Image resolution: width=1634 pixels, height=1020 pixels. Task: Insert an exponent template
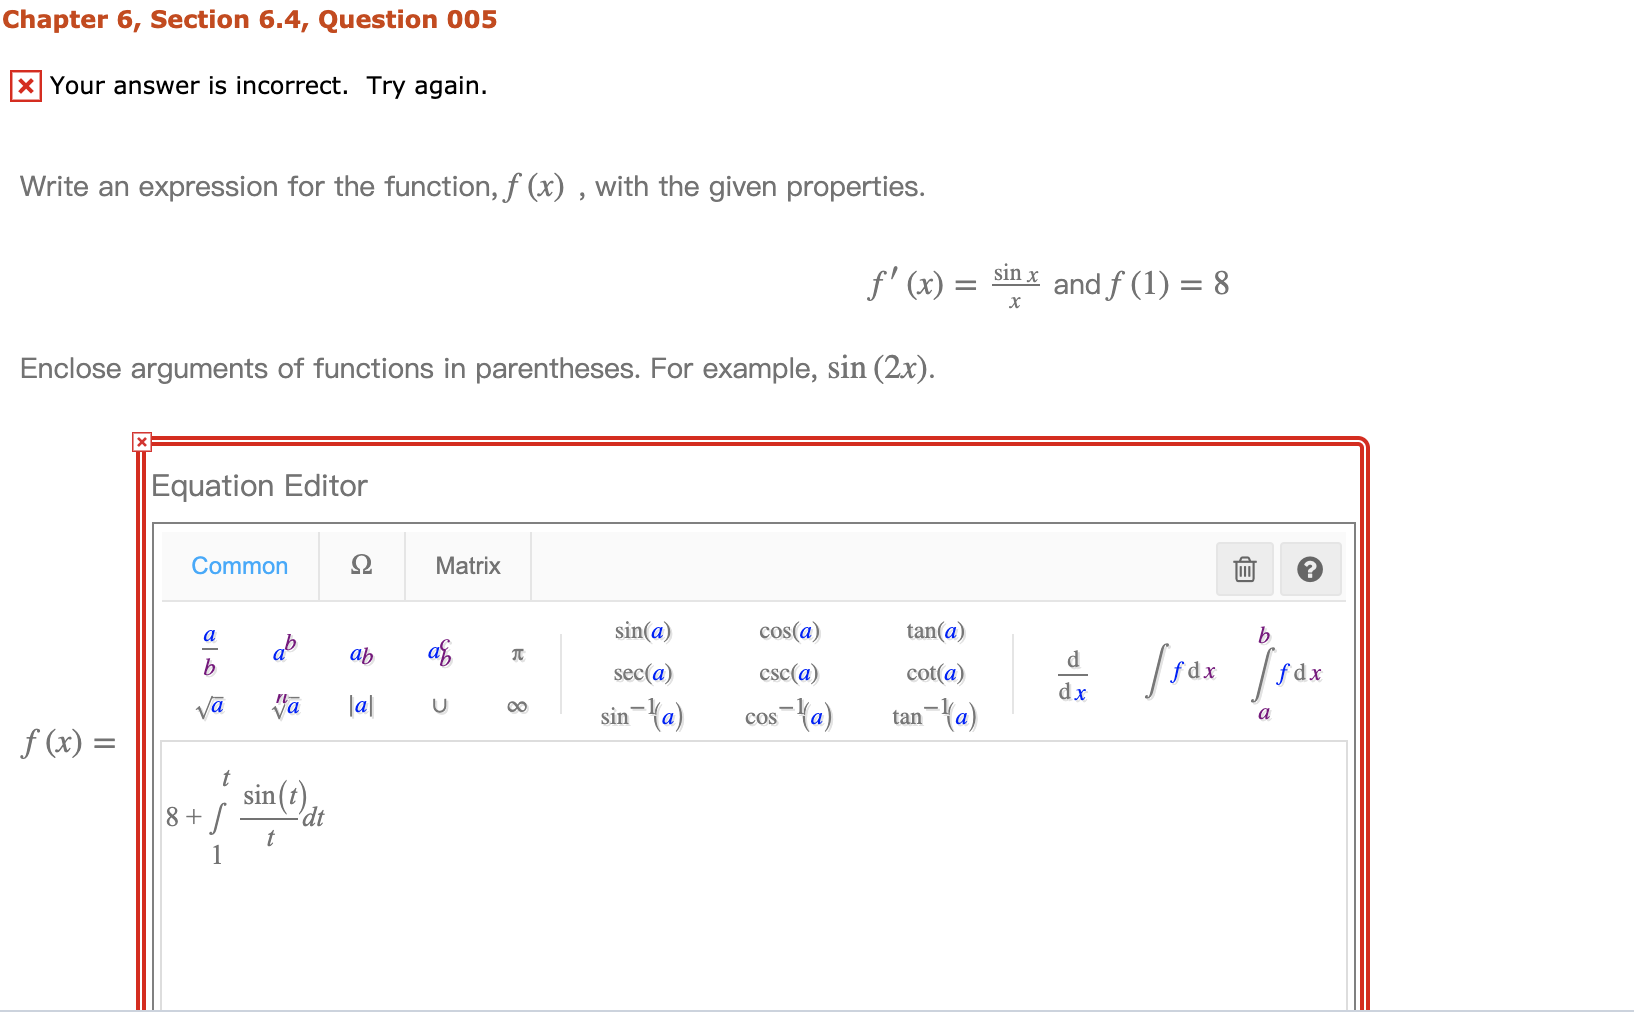(x=283, y=650)
